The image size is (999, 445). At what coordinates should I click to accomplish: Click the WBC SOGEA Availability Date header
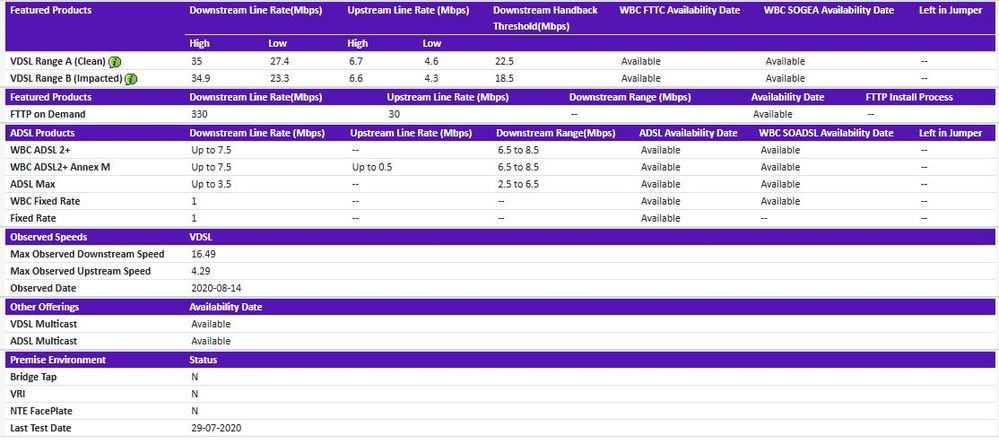827,10
